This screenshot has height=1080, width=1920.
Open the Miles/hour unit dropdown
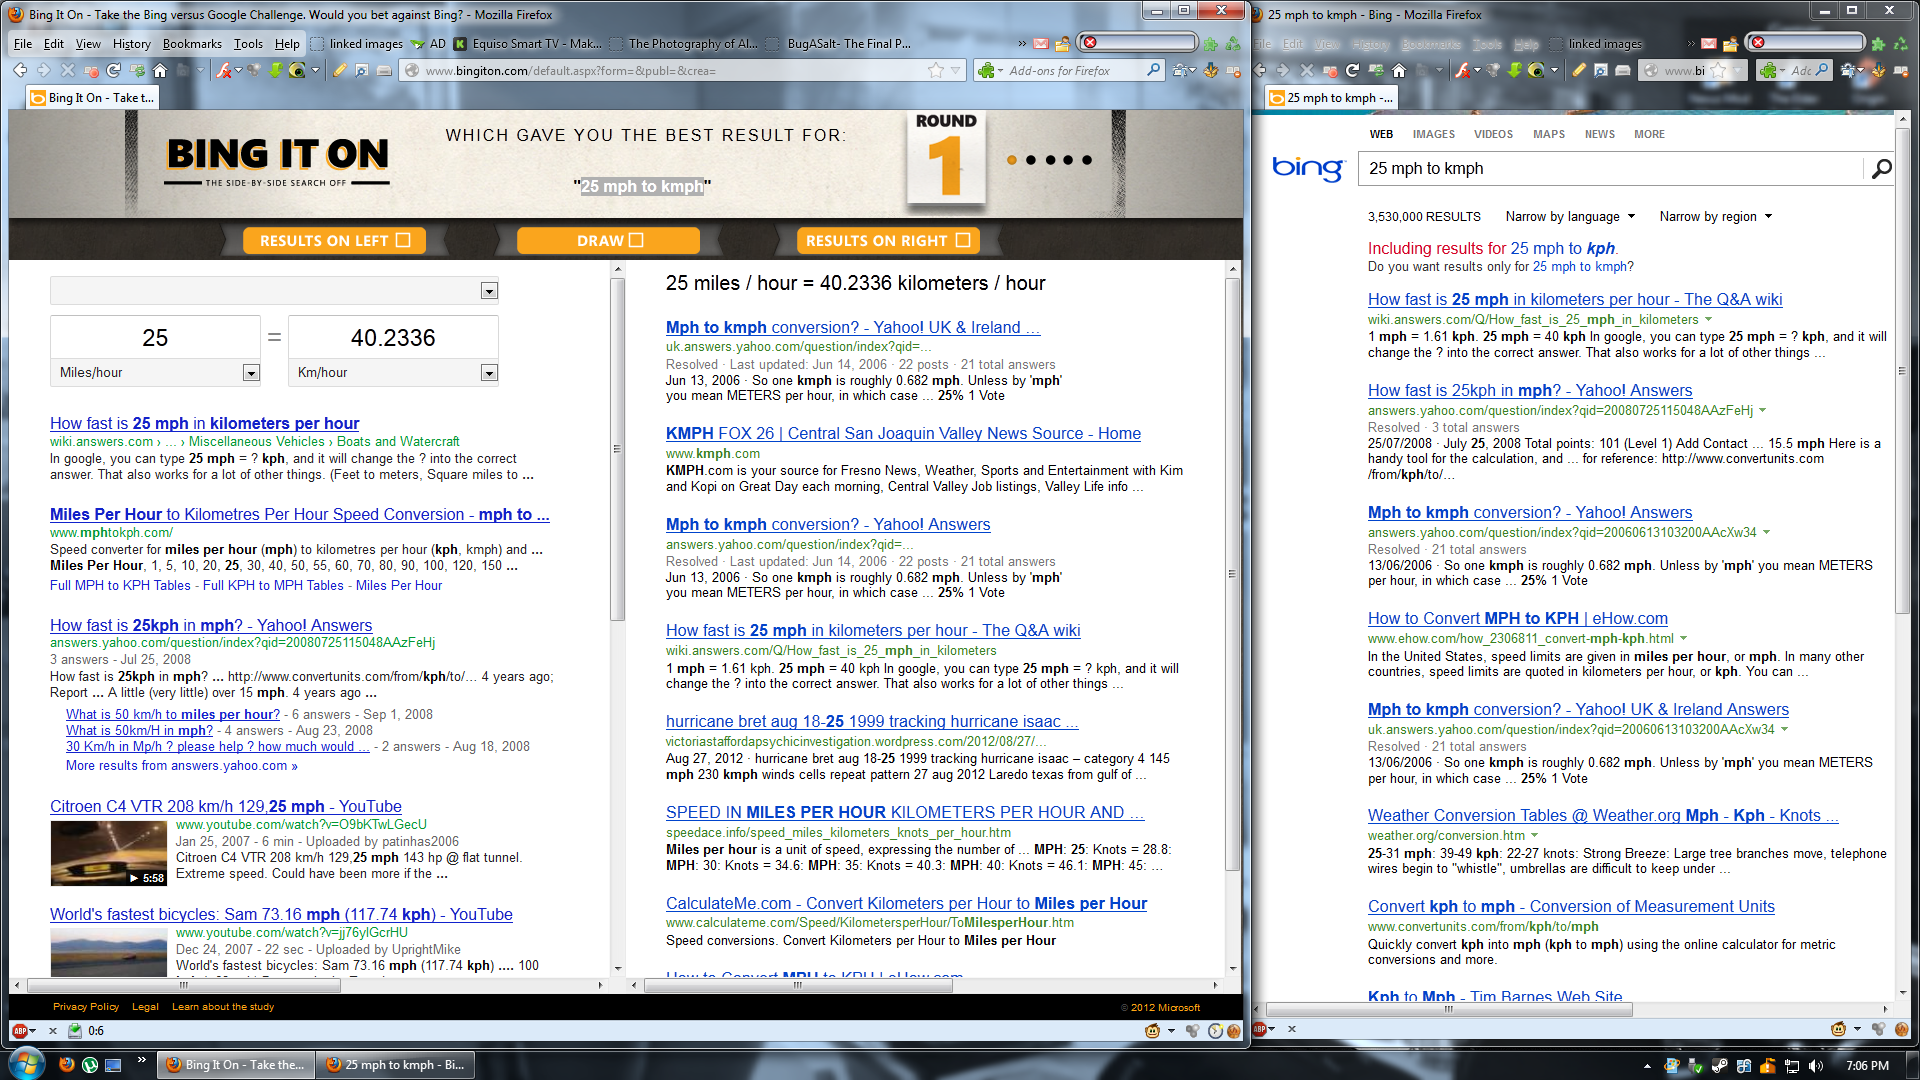(x=251, y=373)
